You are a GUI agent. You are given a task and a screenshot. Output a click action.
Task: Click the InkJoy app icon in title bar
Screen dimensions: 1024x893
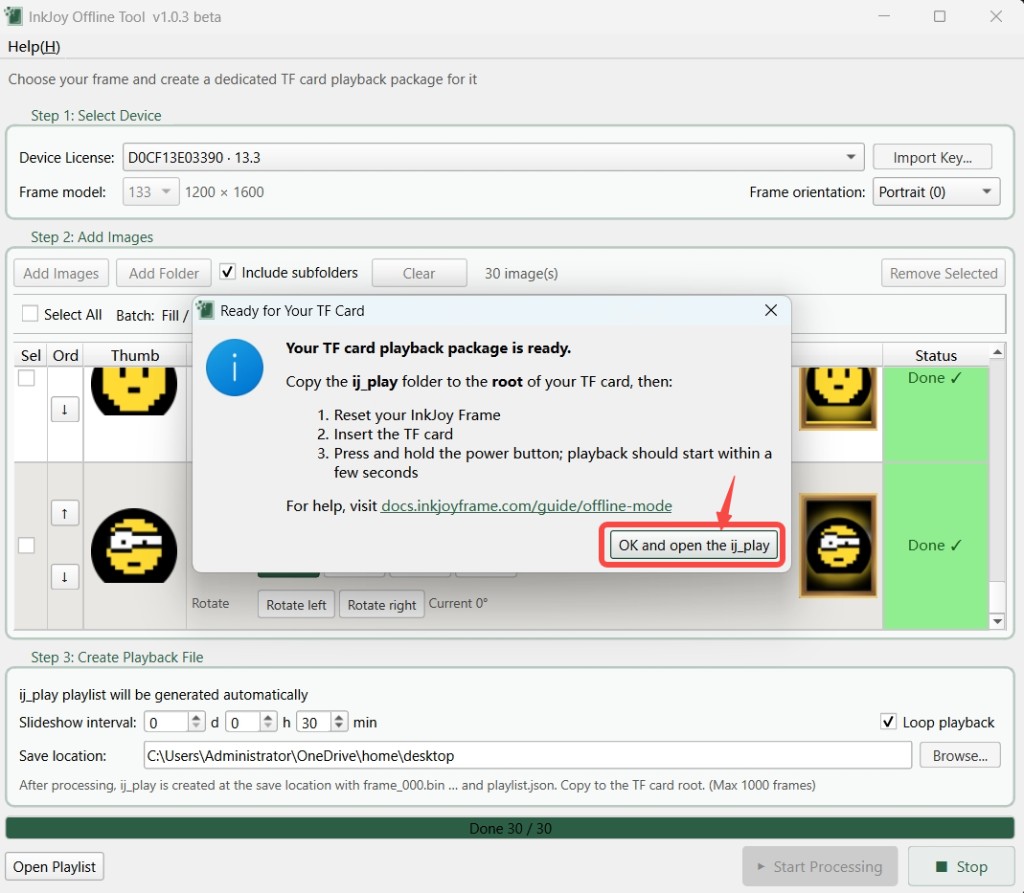click(14, 16)
